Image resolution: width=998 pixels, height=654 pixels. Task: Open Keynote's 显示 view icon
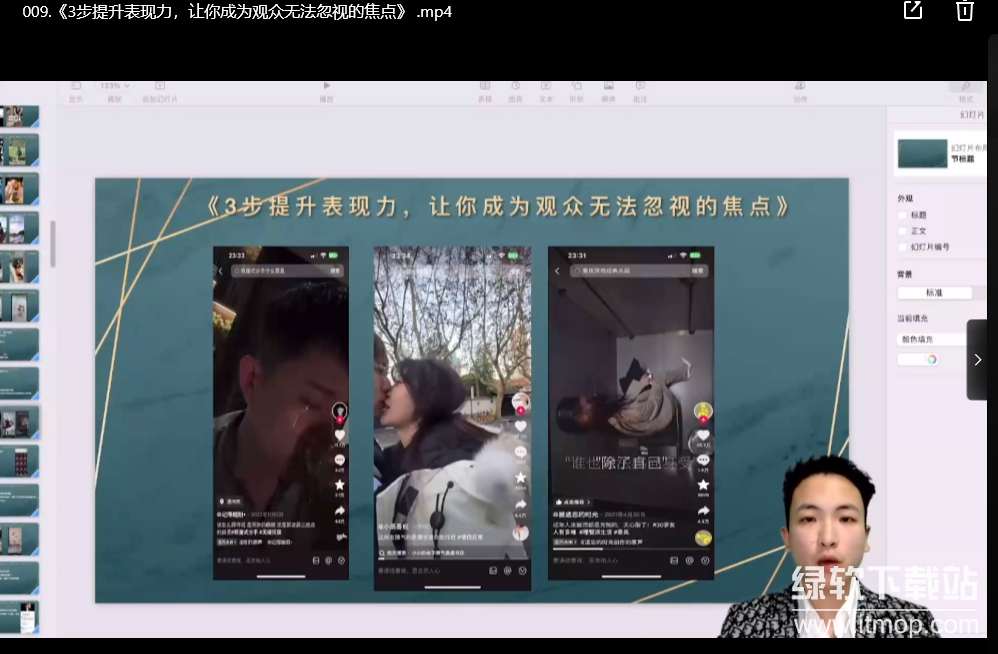click(x=76, y=86)
